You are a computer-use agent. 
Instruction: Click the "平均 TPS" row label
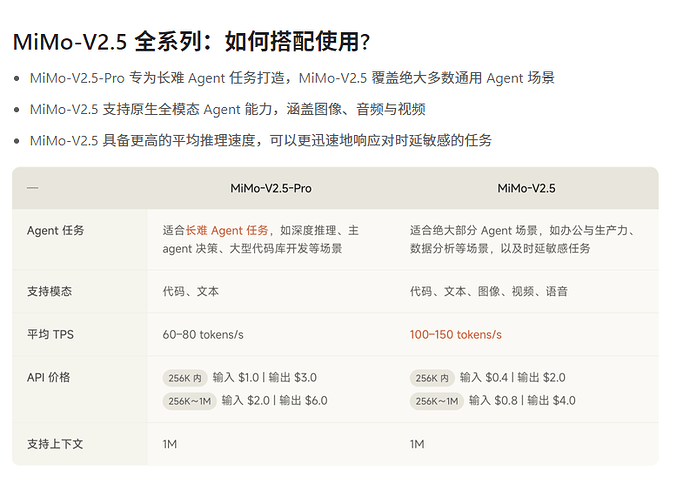point(50,334)
